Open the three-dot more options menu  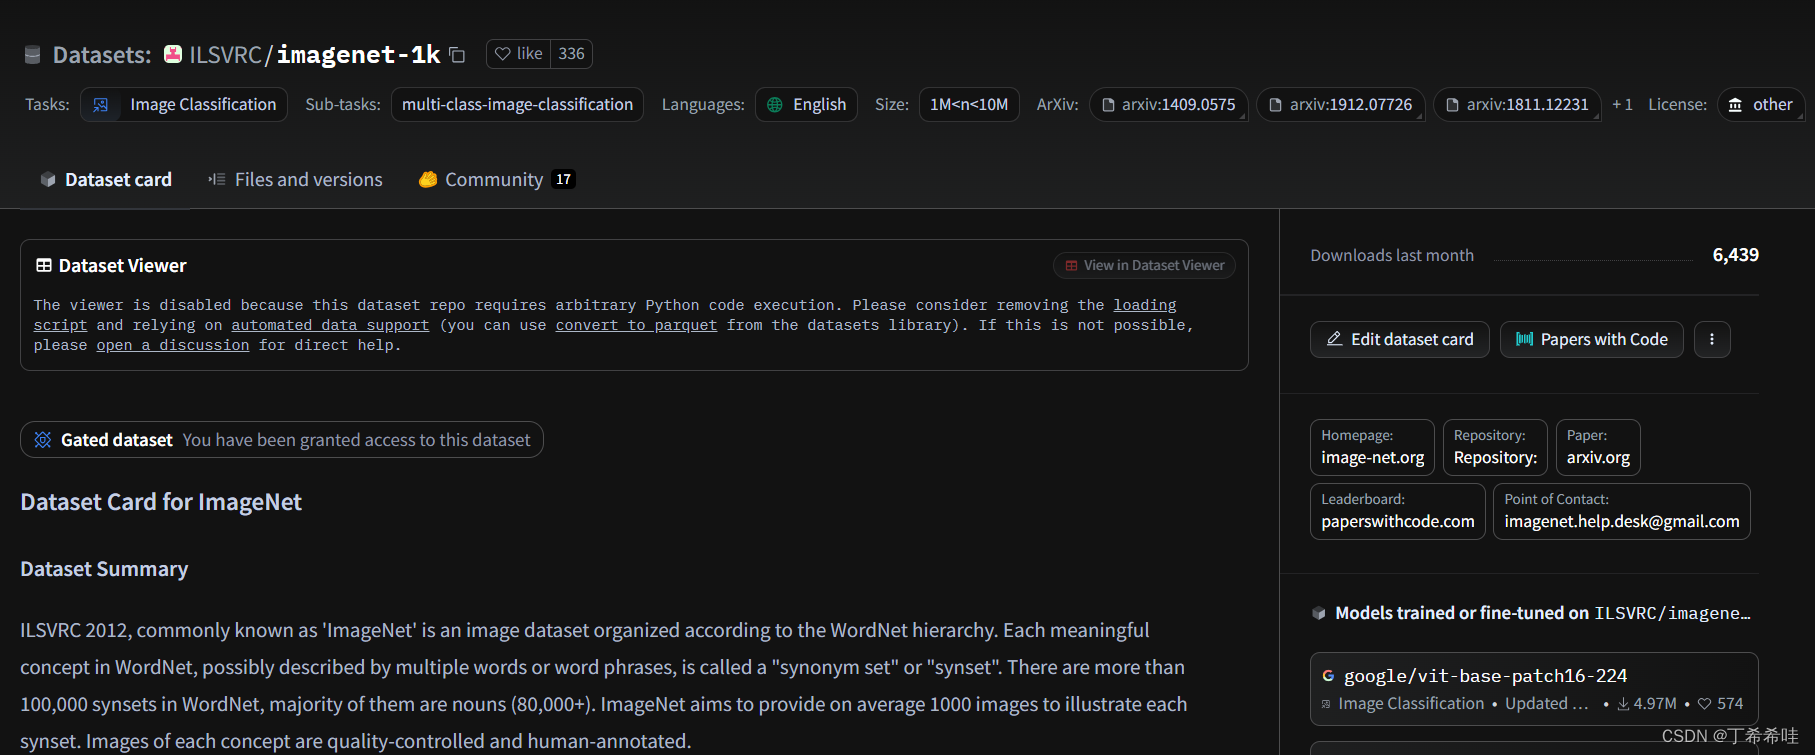(x=1712, y=340)
